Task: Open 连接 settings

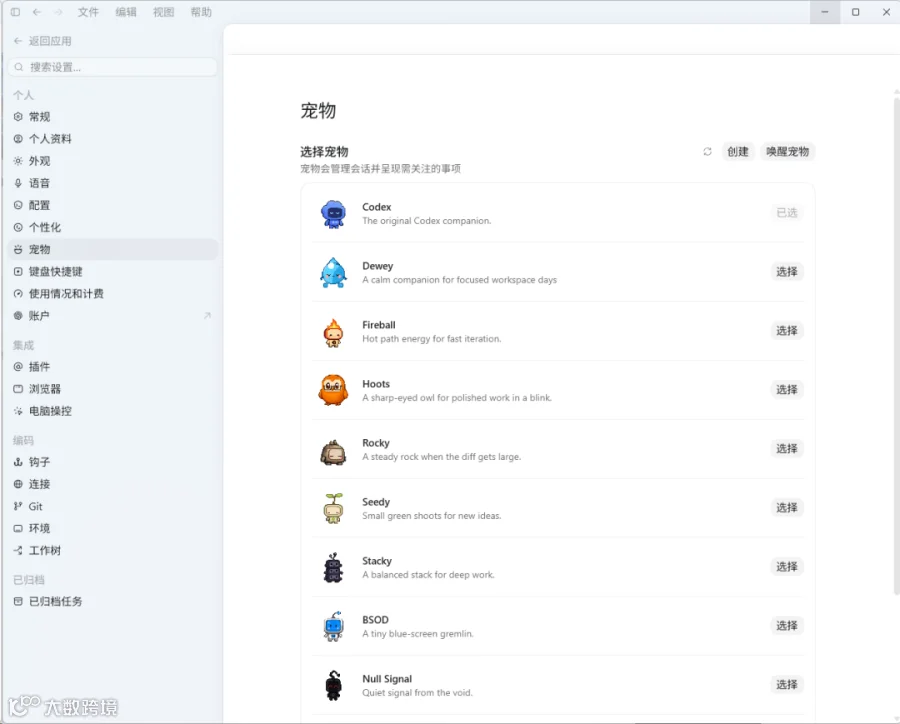Action: click(112, 484)
